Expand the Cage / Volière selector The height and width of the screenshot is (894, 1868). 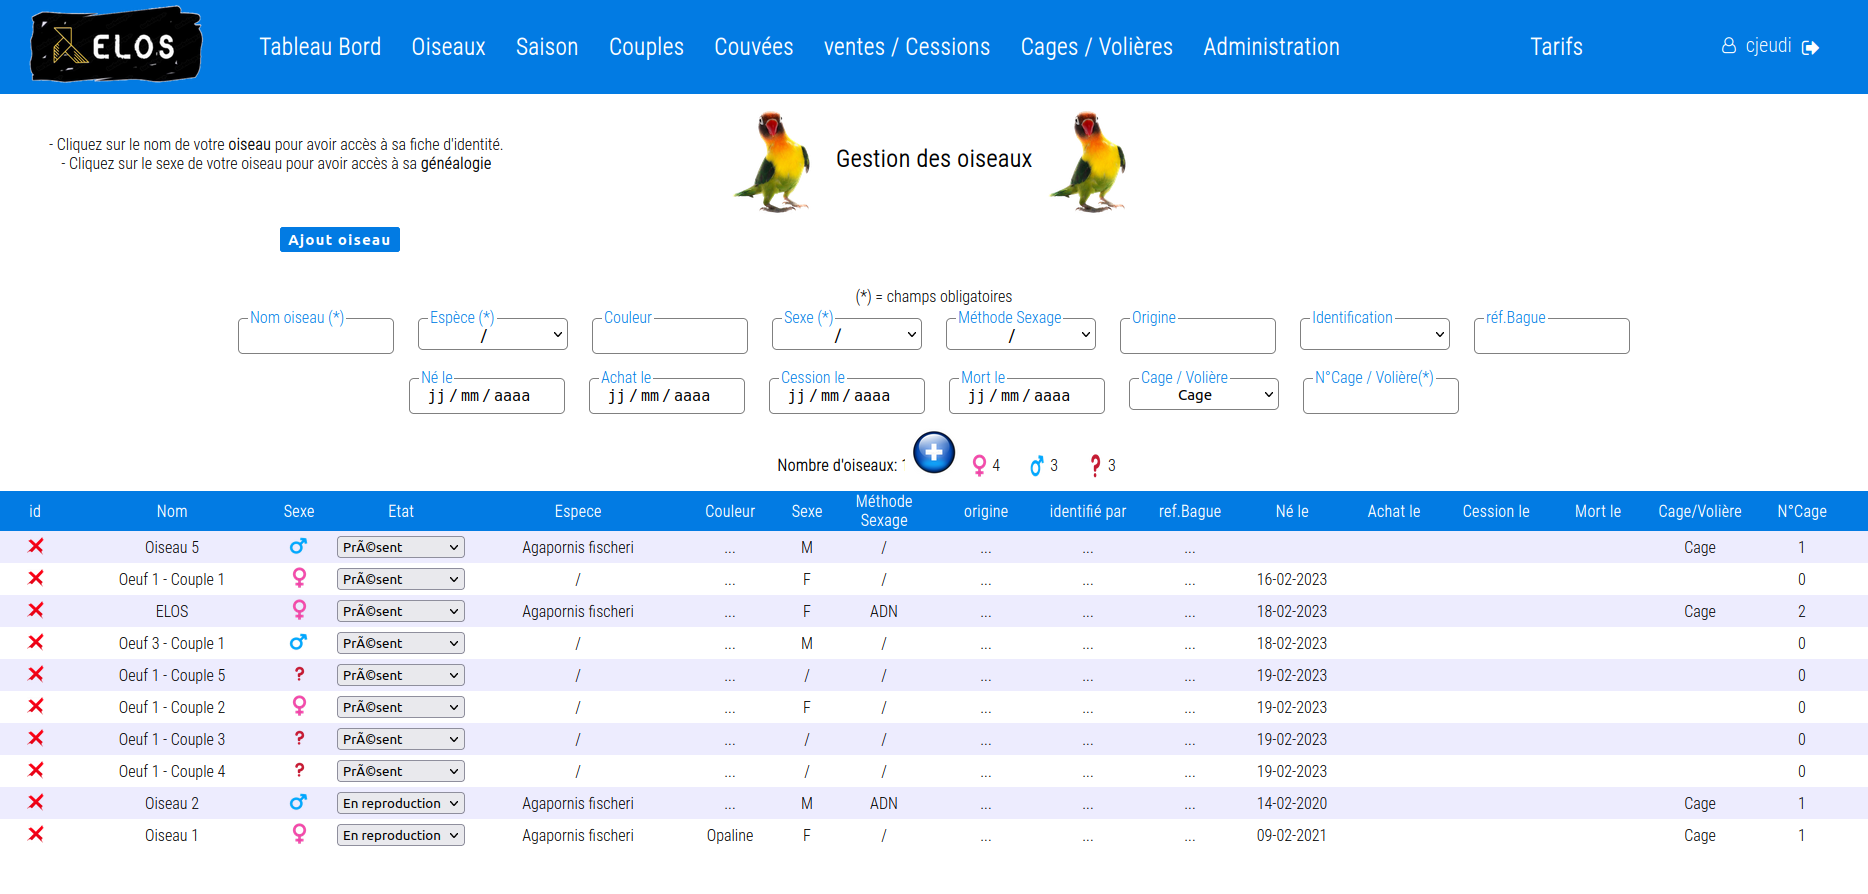tap(1204, 395)
